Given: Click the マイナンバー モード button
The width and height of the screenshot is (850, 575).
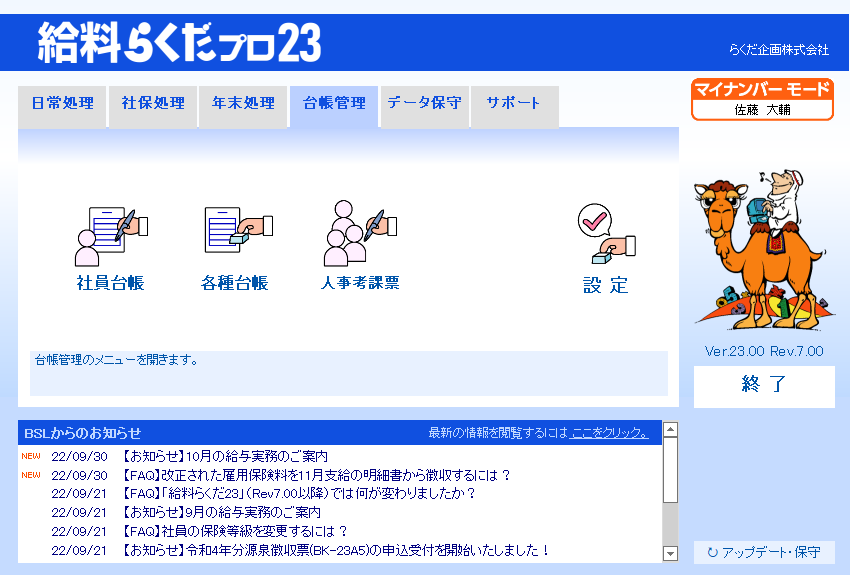Looking at the screenshot, I should pyautogui.click(x=762, y=99).
